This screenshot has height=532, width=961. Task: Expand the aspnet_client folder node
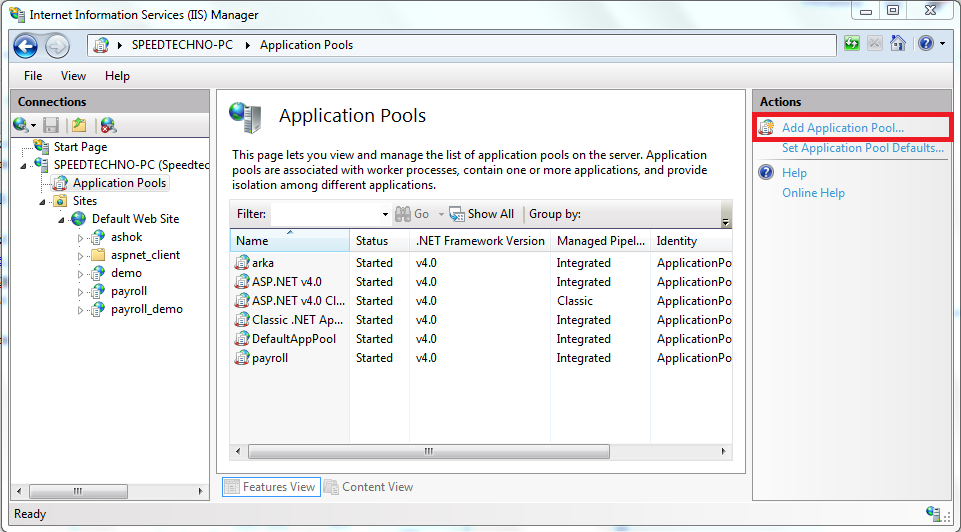80,256
